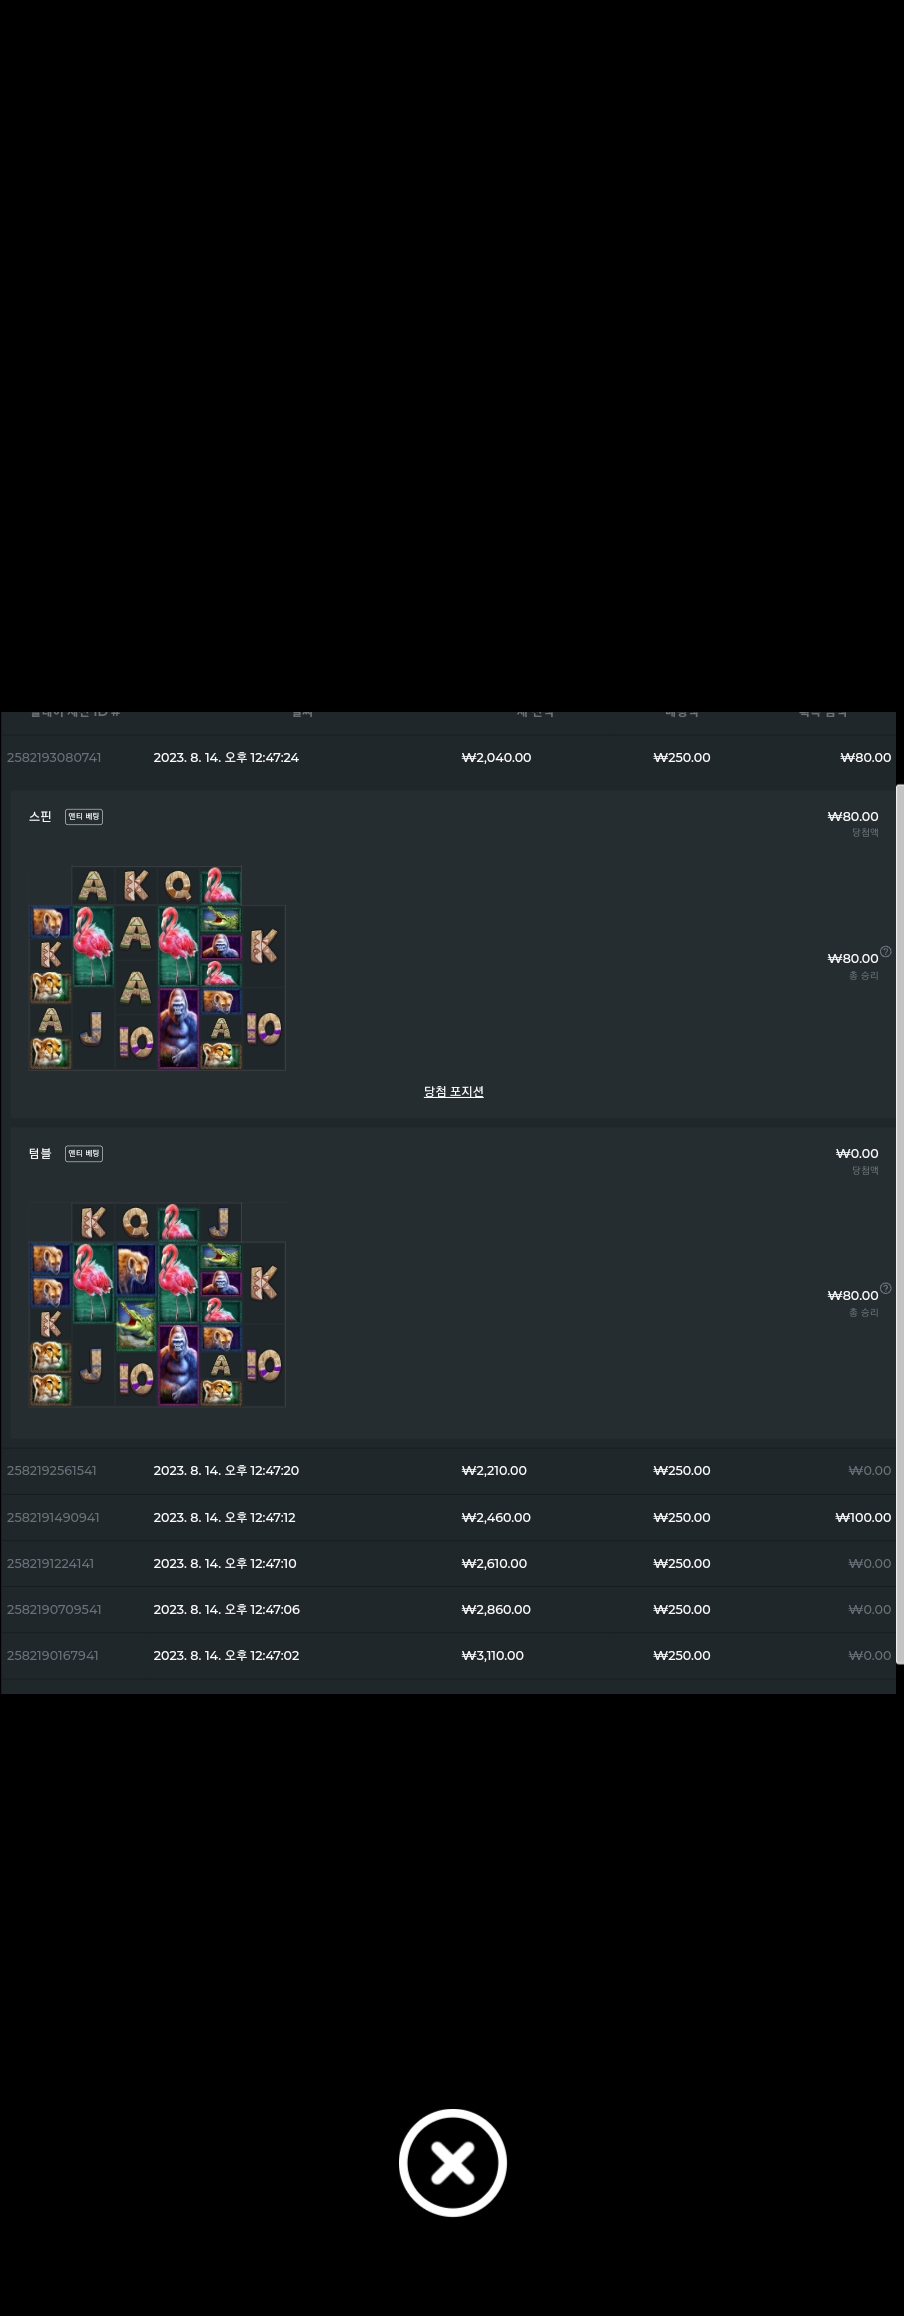Open the round 2582191224141 details
Screen dimensions: 904x2316
[448, 1564]
